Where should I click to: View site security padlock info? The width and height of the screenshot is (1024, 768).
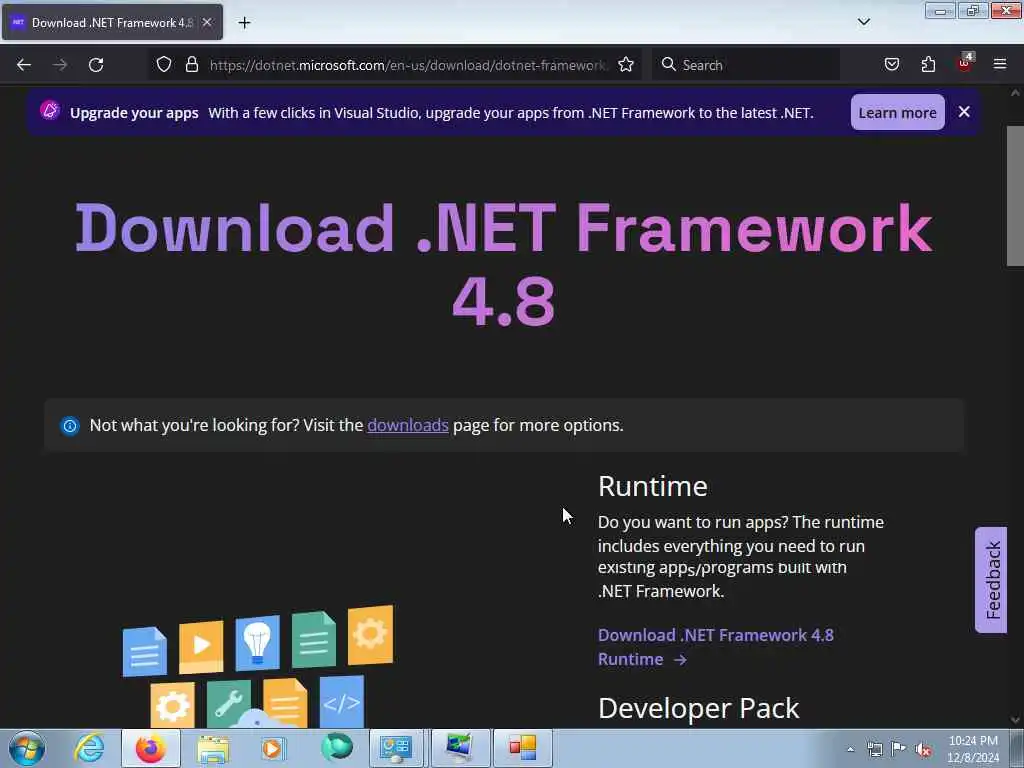(191, 64)
